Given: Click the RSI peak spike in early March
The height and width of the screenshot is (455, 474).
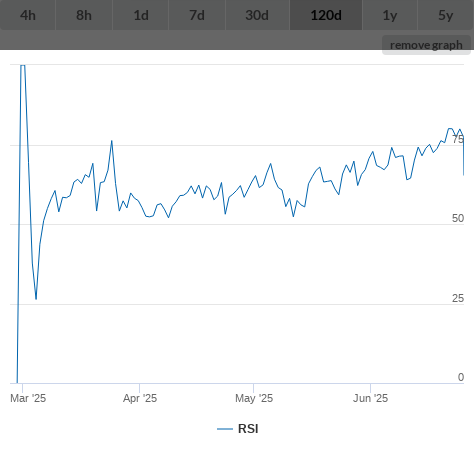Looking at the screenshot, I should click(23, 66).
